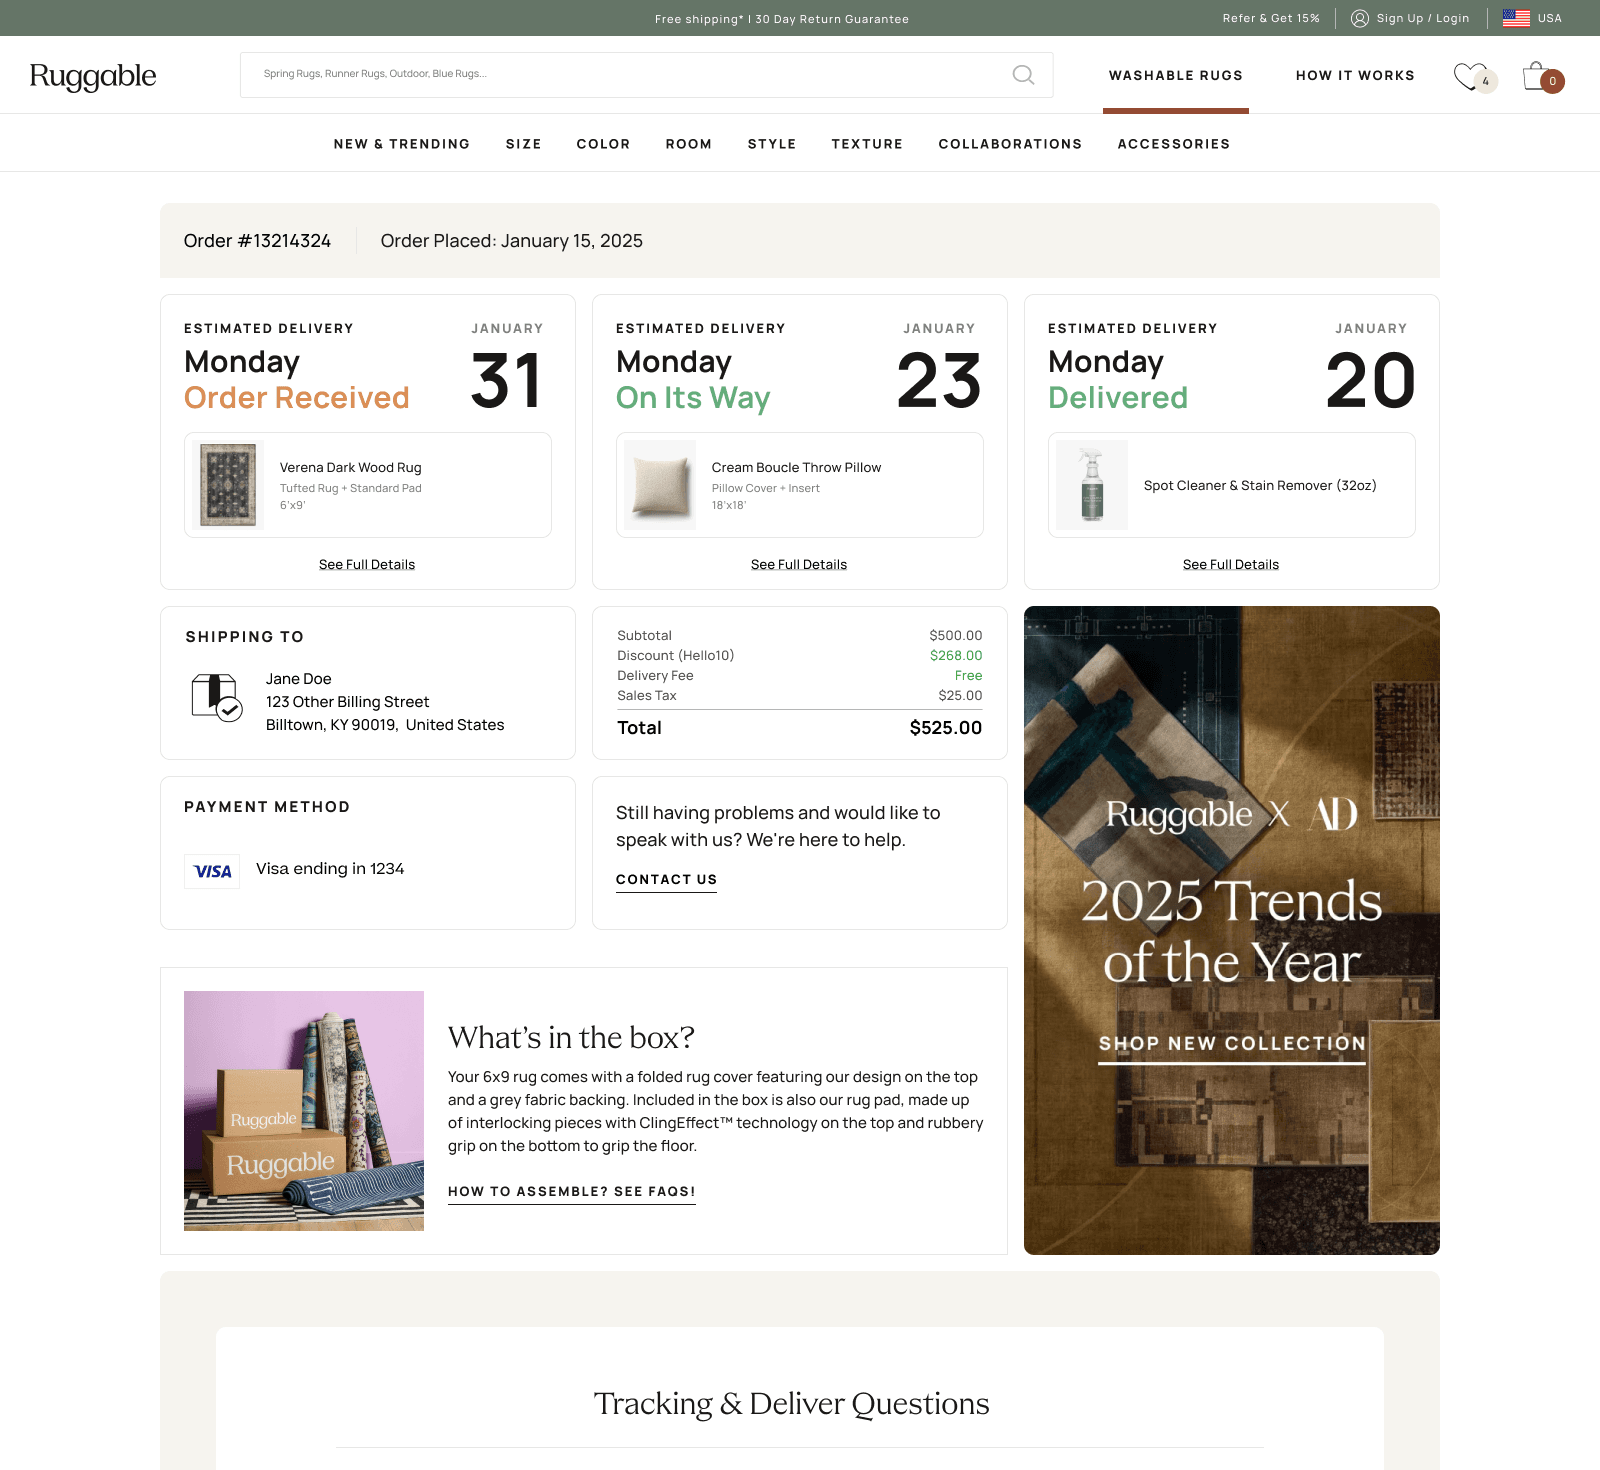Open Room menu
Viewport: 1600px width, 1470px height.
click(x=689, y=144)
